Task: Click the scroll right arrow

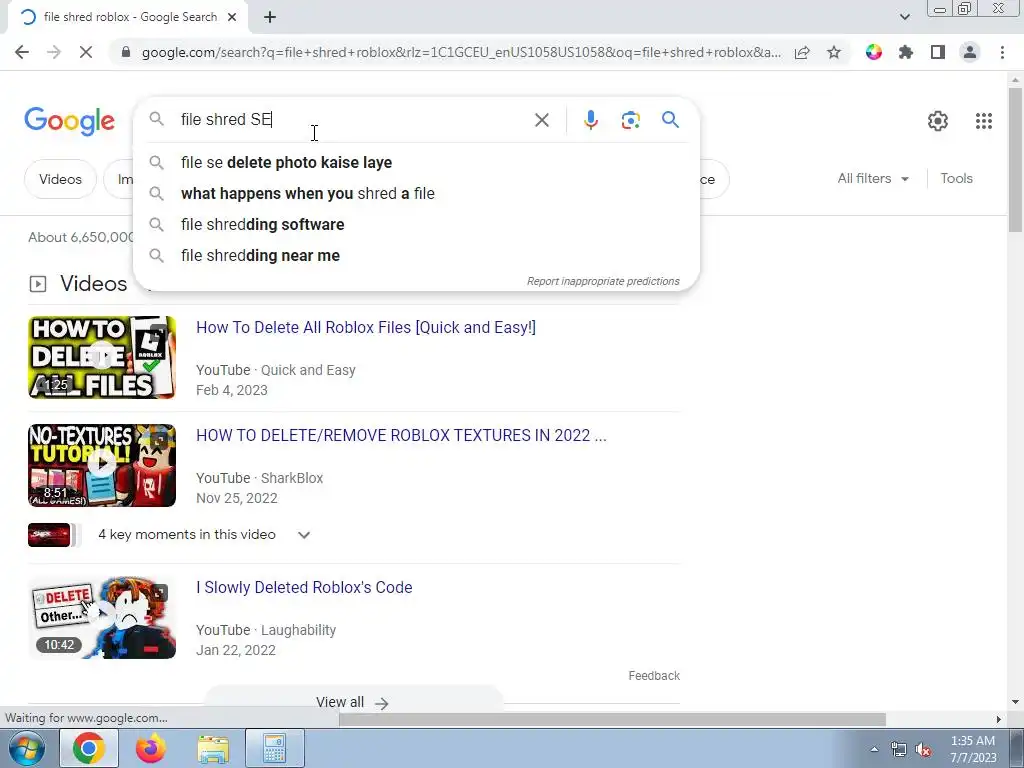Action: [x=998, y=719]
